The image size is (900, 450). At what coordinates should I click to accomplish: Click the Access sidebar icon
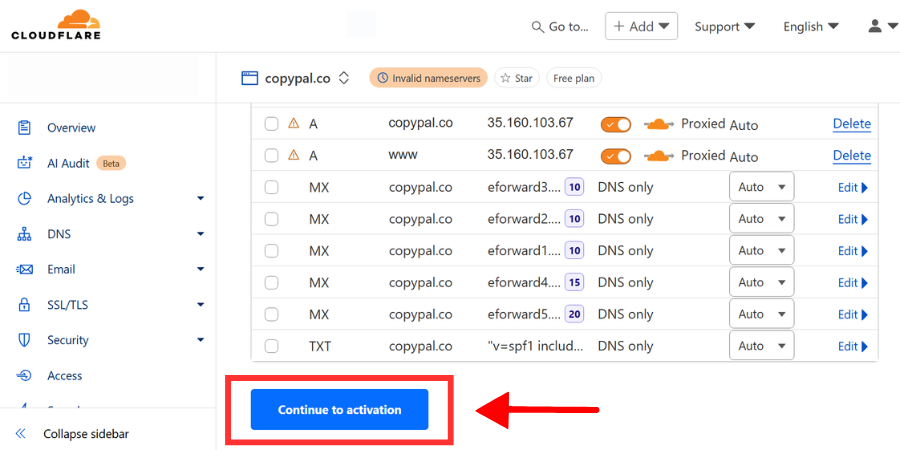24,375
